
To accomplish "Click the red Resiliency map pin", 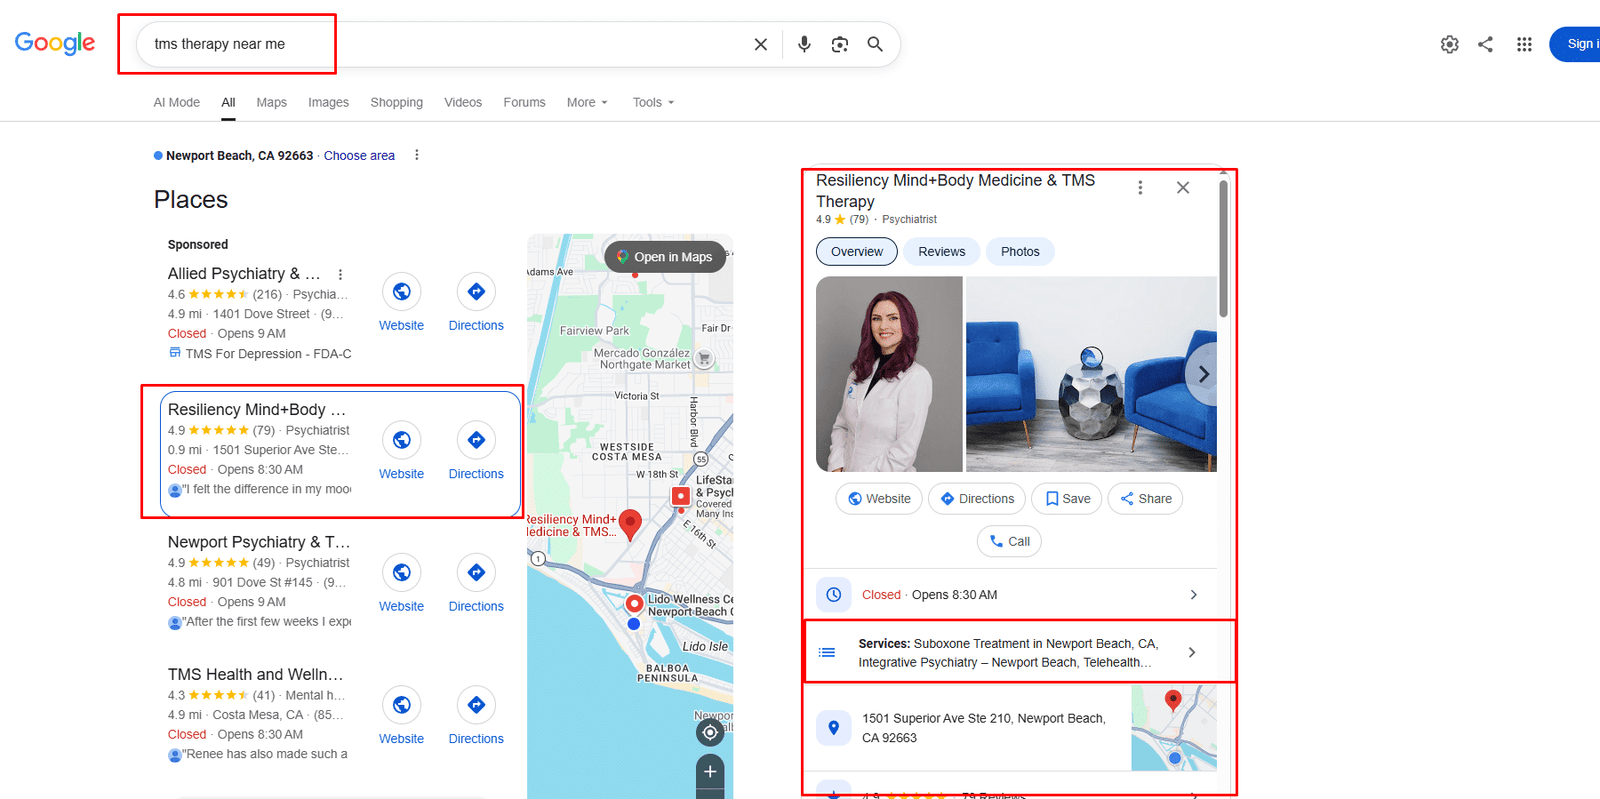I will 630,524.
